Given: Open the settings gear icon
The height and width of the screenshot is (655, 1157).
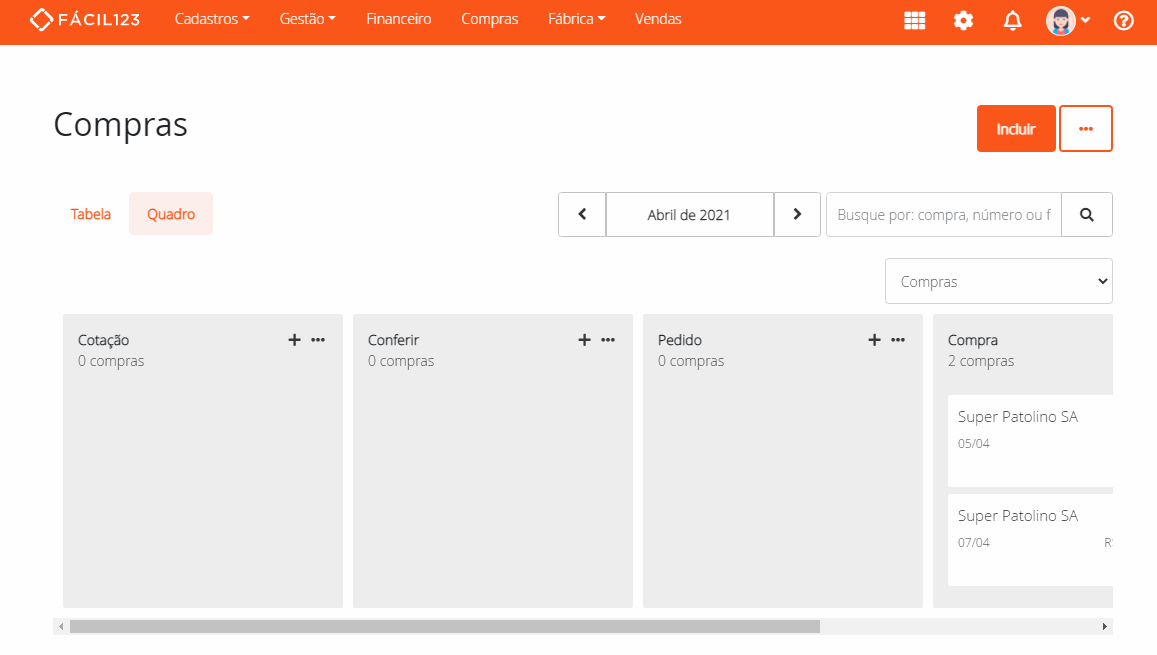Looking at the screenshot, I should click(x=962, y=20).
